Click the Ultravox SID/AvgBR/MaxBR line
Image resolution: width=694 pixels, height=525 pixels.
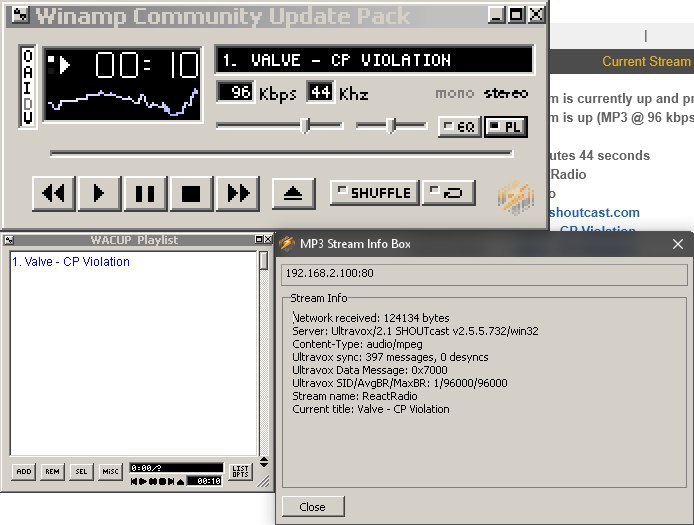point(400,383)
